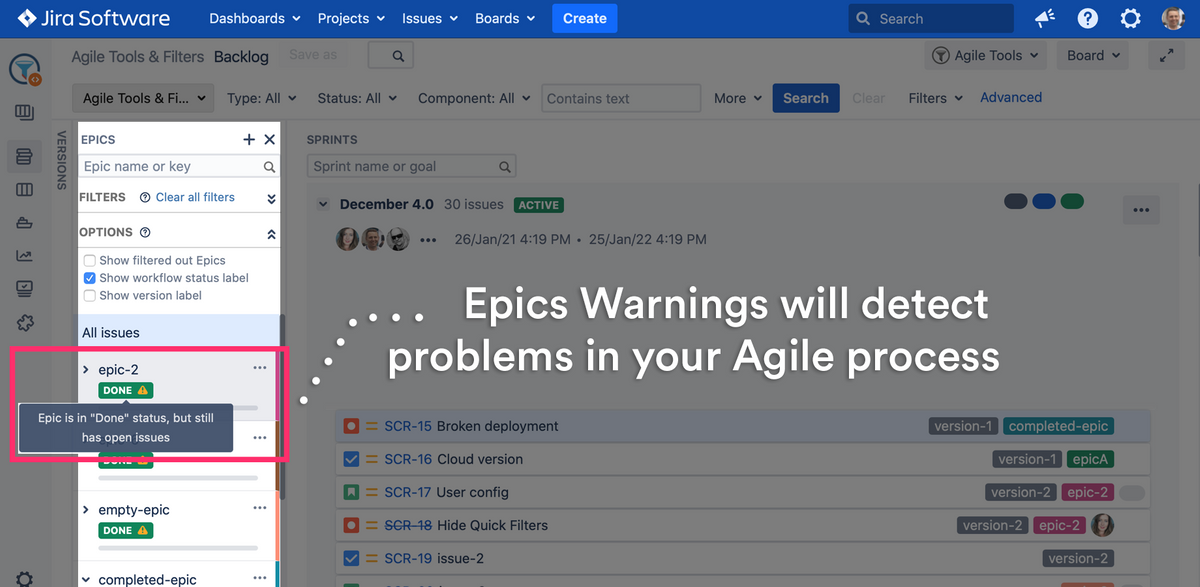Open the Reports chart icon in sidebar
1200x587 pixels.
click(25, 256)
